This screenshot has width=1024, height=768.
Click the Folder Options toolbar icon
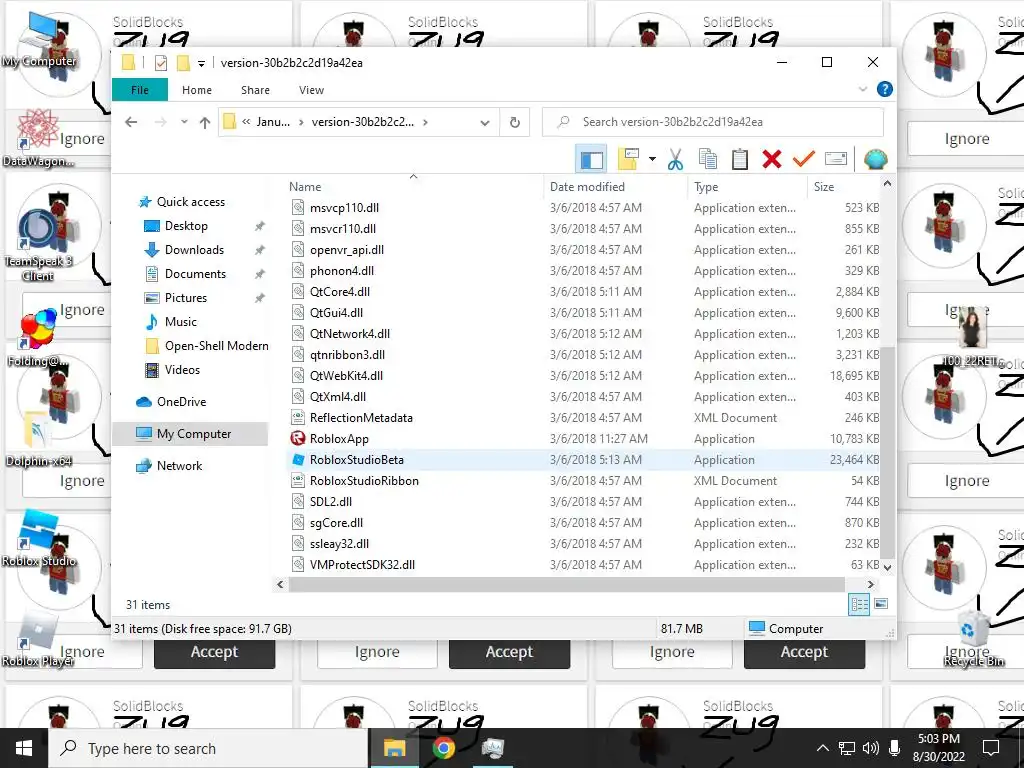628,159
